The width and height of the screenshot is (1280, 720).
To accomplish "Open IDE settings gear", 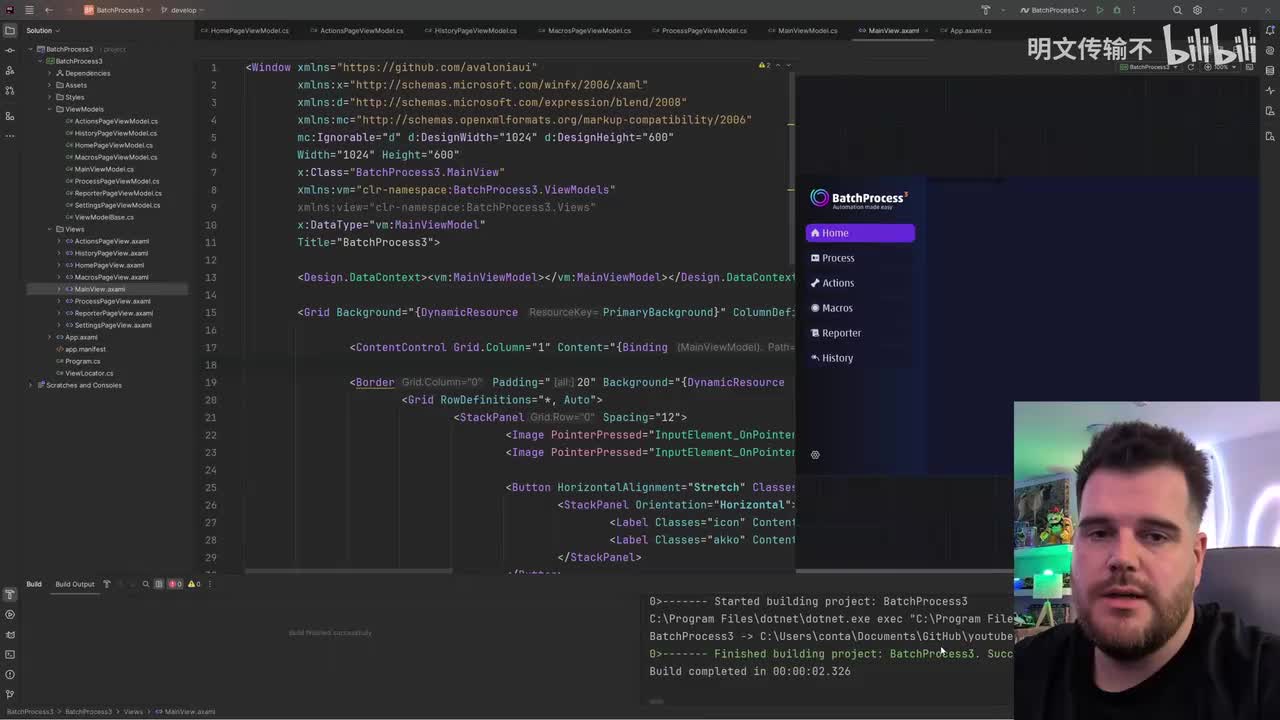I will [x=1197, y=10].
